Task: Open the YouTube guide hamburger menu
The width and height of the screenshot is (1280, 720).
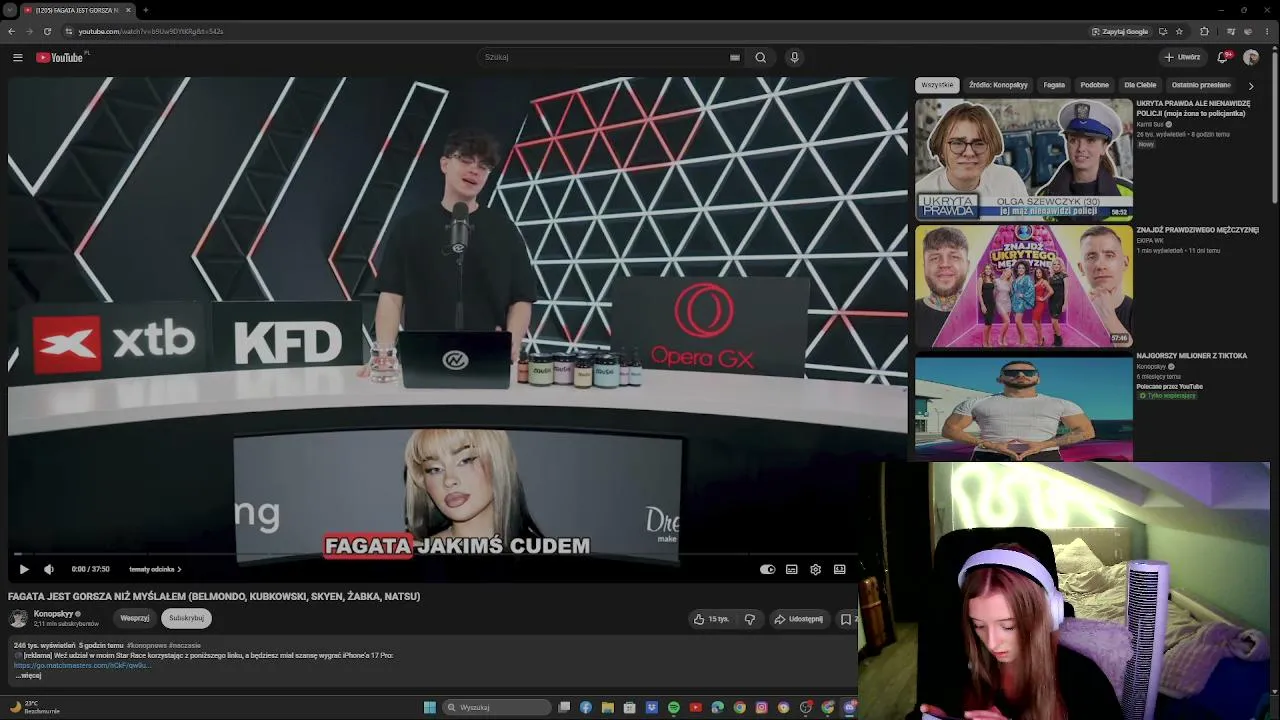Action: click(17, 58)
